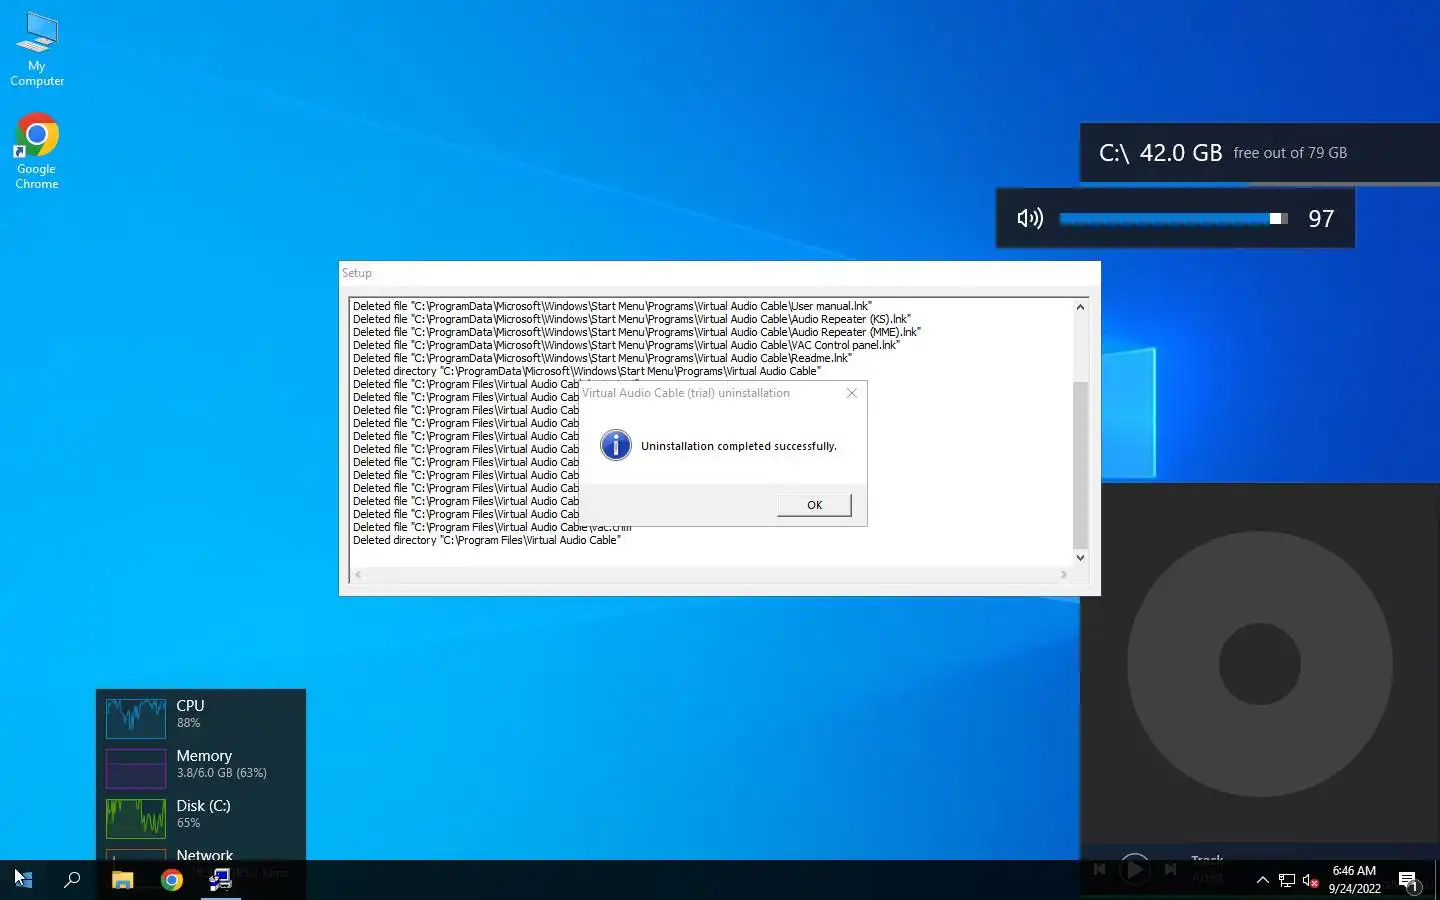Open taskbar search magnifier
The width and height of the screenshot is (1440, 900).
(72, 880)
